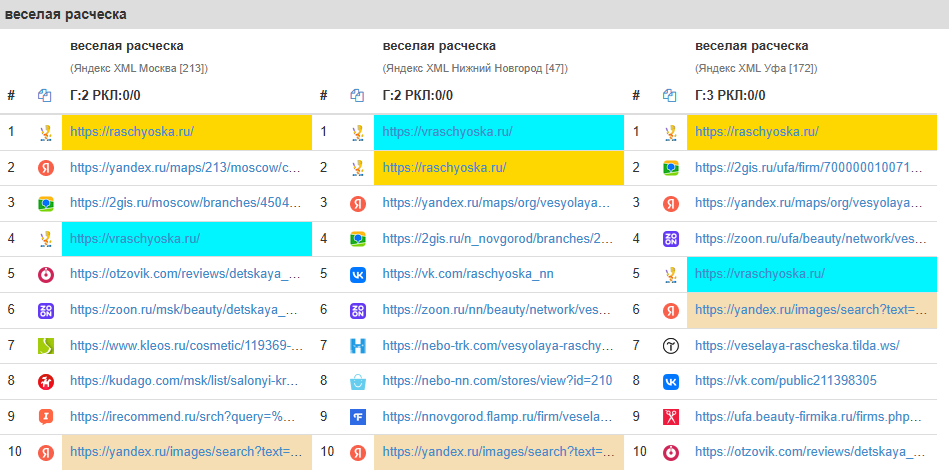Click the favicon for the nebo-trk.com row
949x474 pixels.
358,346
